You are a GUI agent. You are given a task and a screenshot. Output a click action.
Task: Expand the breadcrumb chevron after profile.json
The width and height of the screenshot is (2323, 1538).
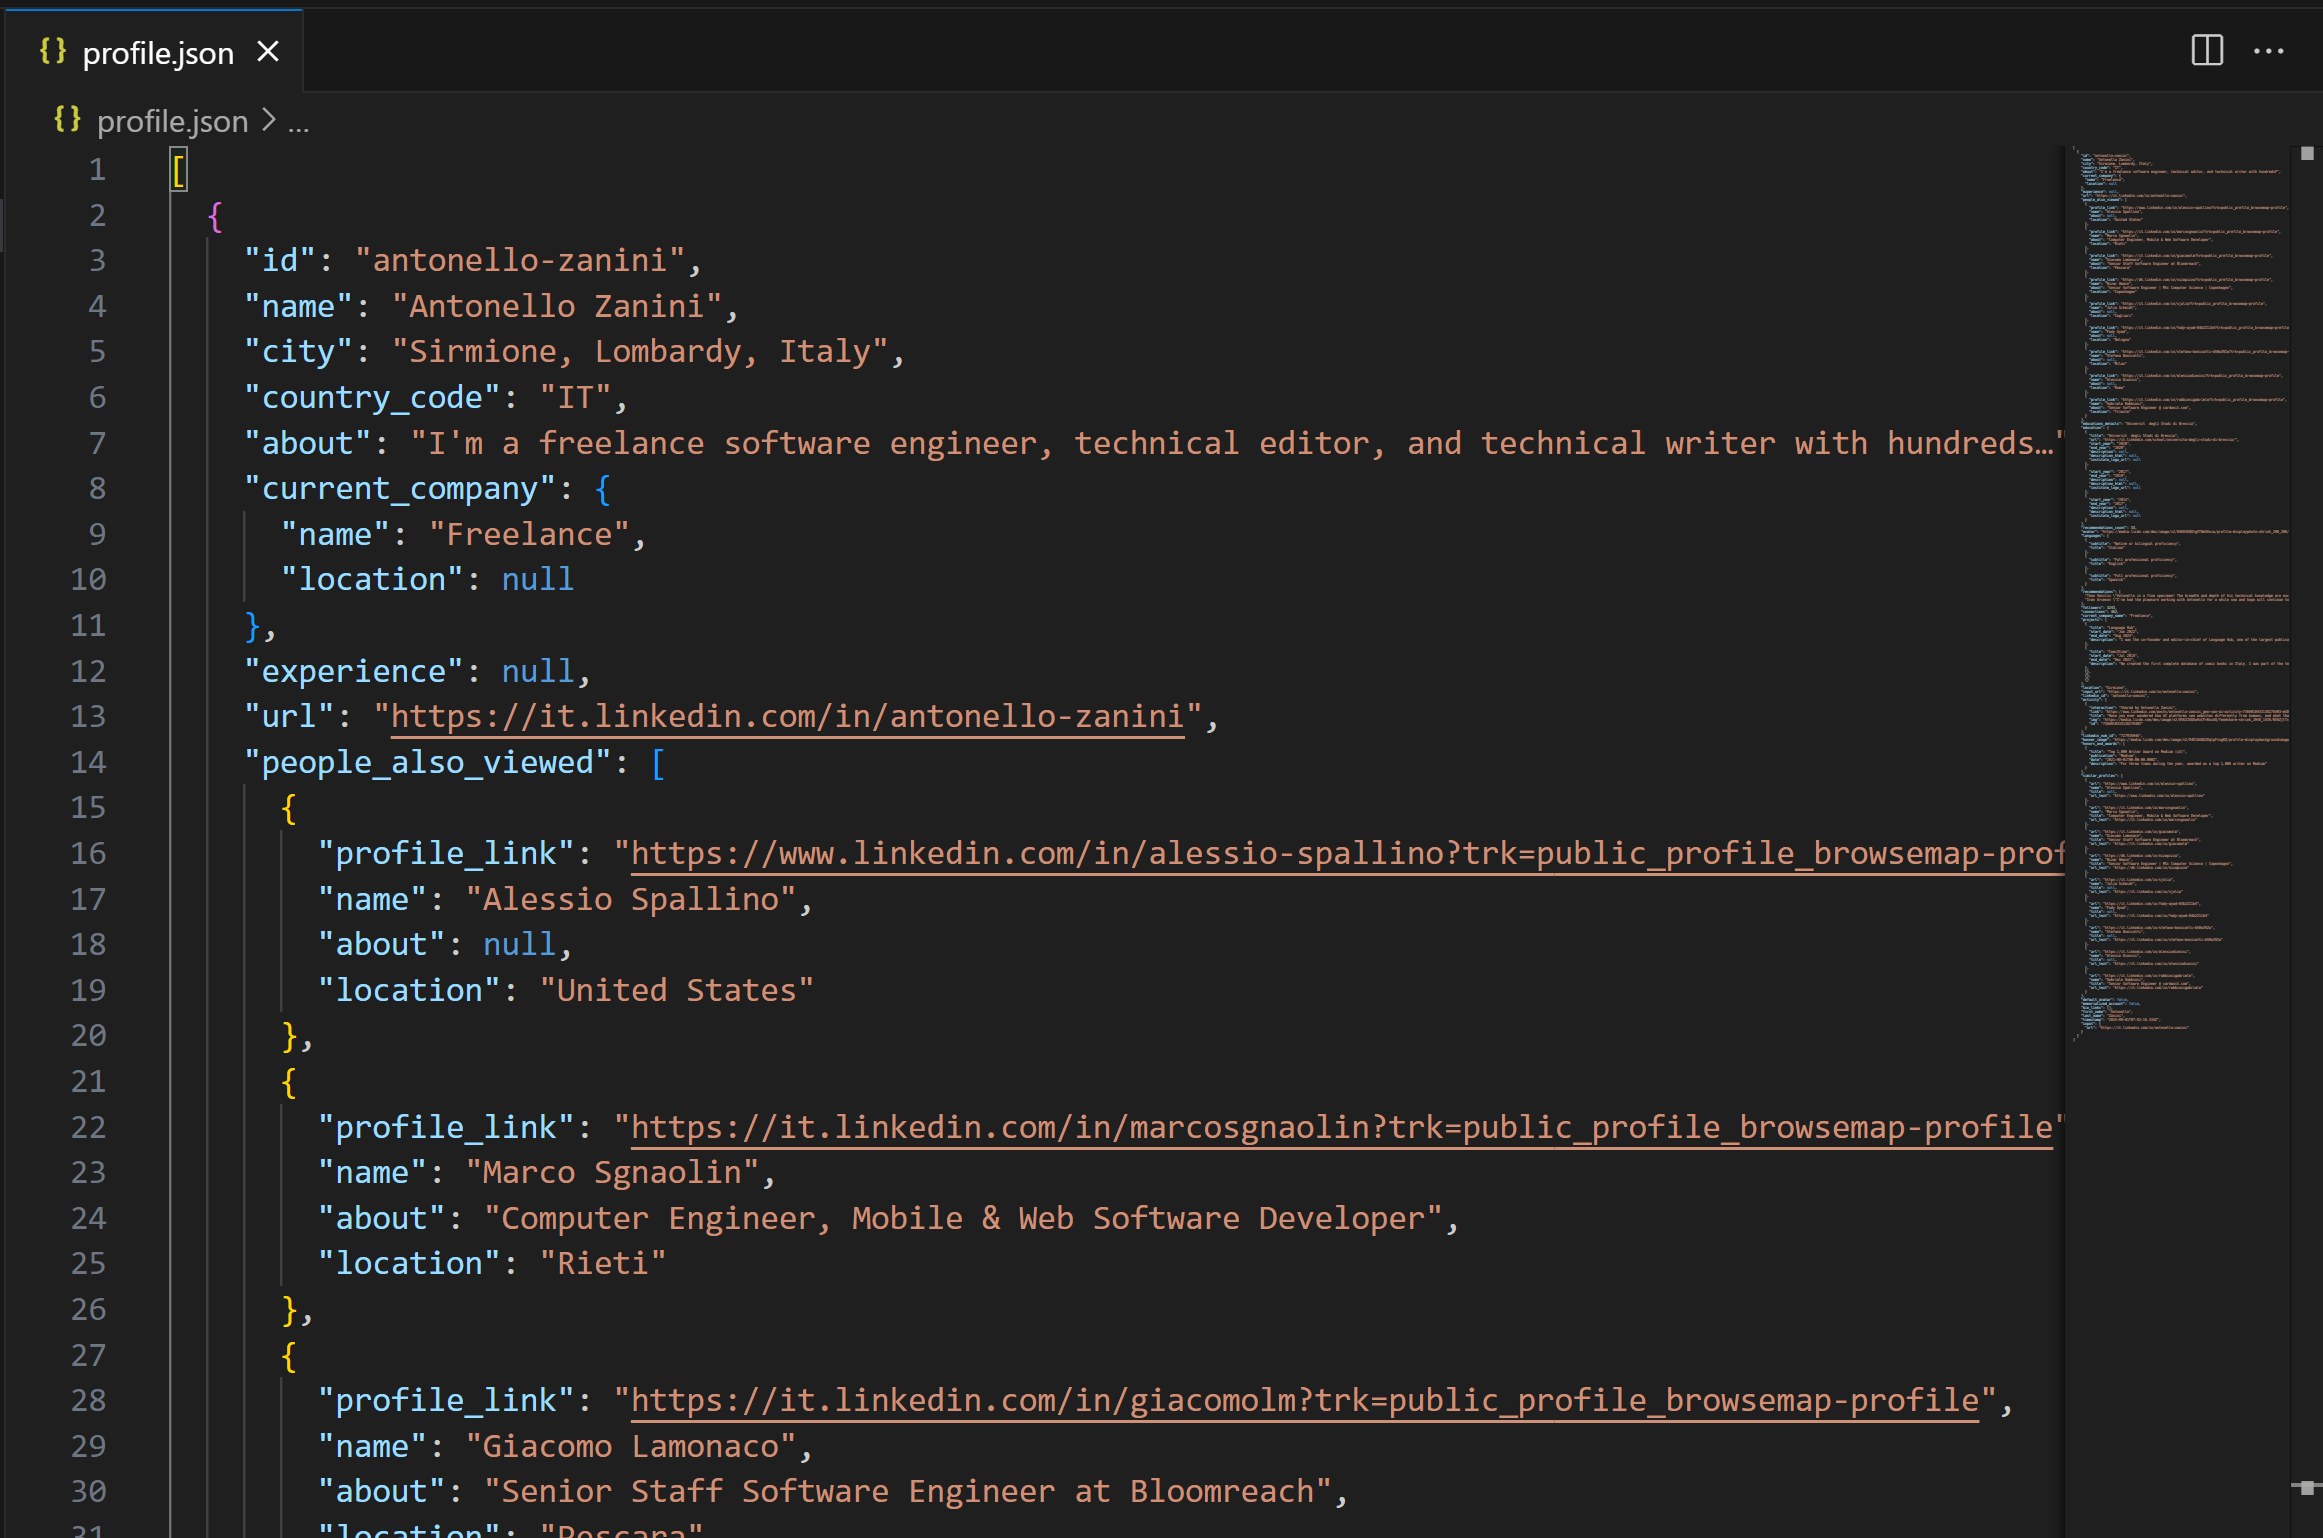click(x=269, y=120)
